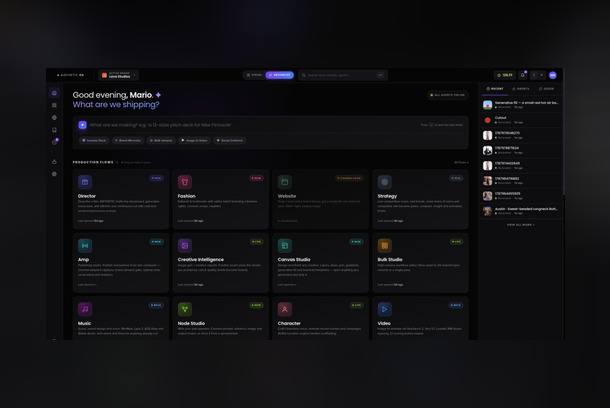610x408 pixels.
Task: Click the purple prompt icon beside input
Action: pyautogui.click(x=82, y=125)
